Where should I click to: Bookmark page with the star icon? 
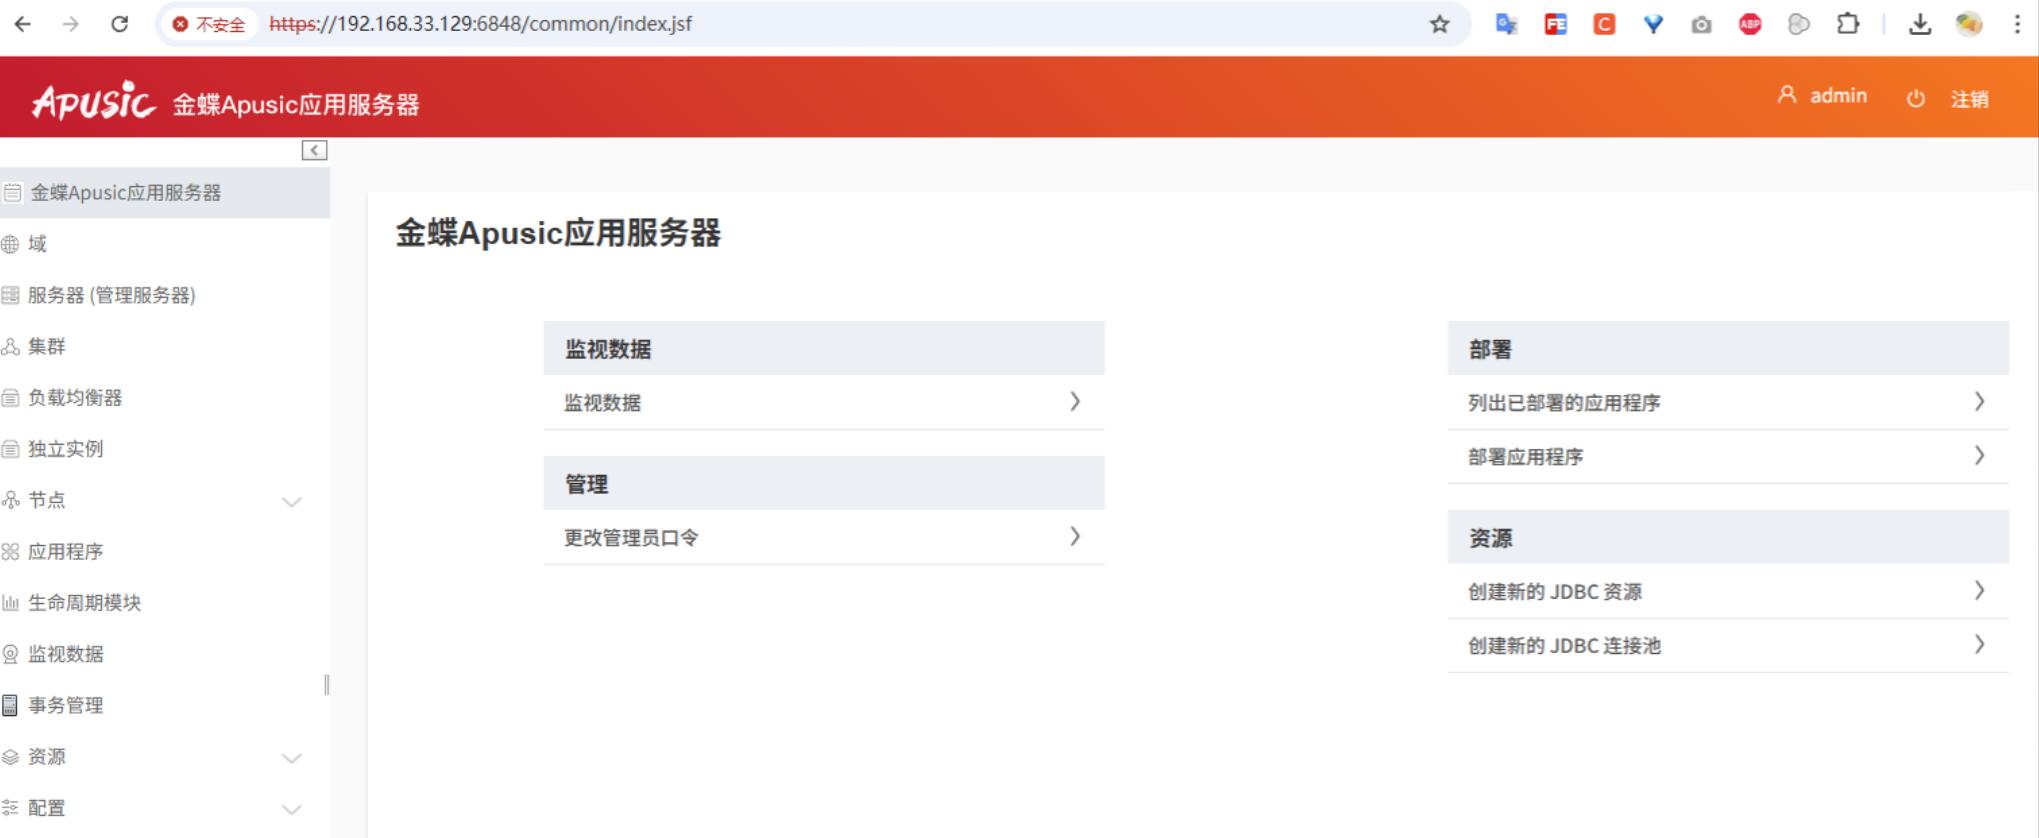(x=1439, y=24)
